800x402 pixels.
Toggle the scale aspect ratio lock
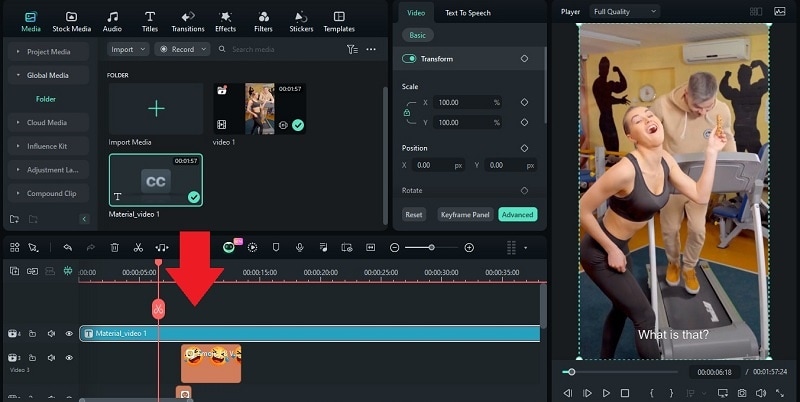407,112
